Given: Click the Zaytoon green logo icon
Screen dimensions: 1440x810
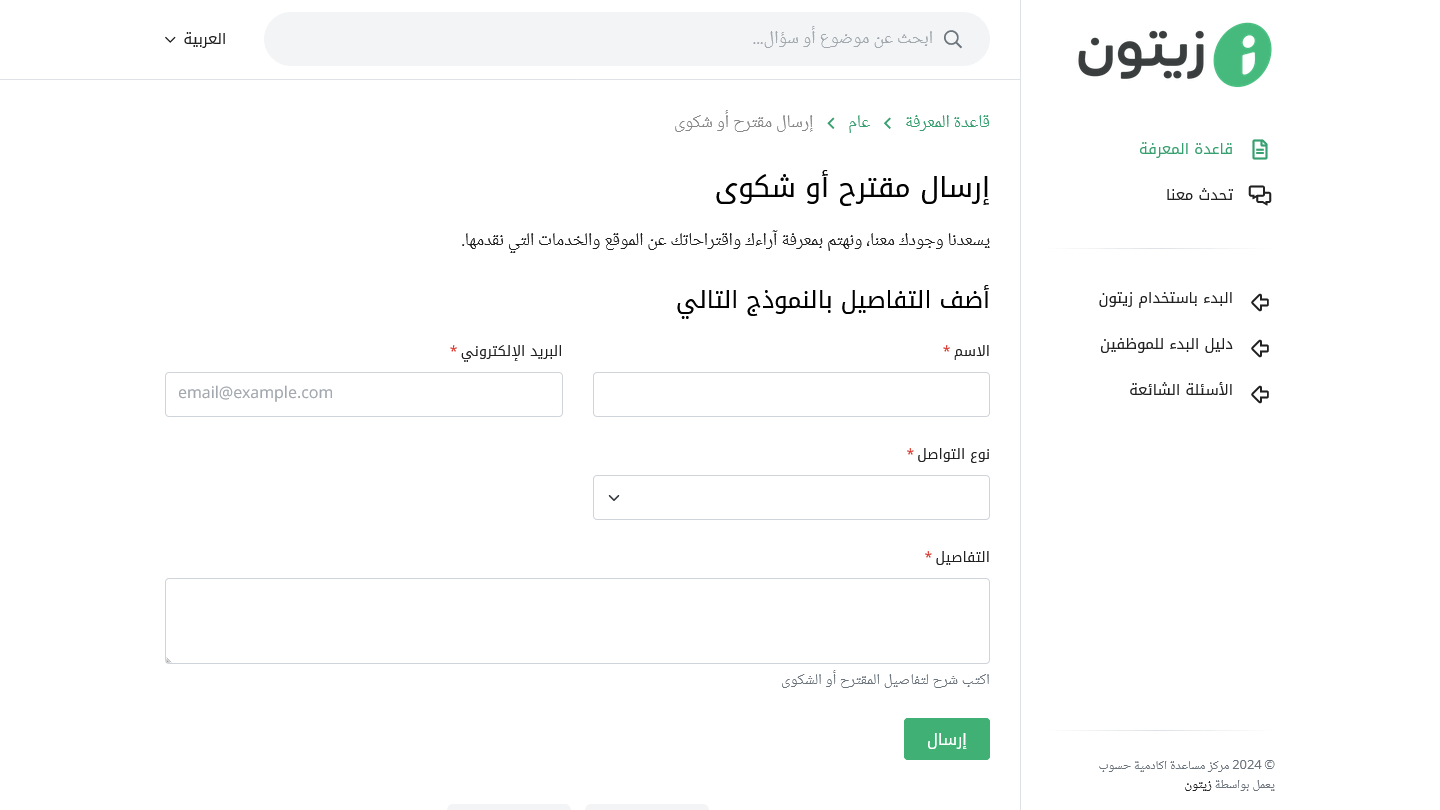Looking at the screenshot, I should coord(1239,55).
